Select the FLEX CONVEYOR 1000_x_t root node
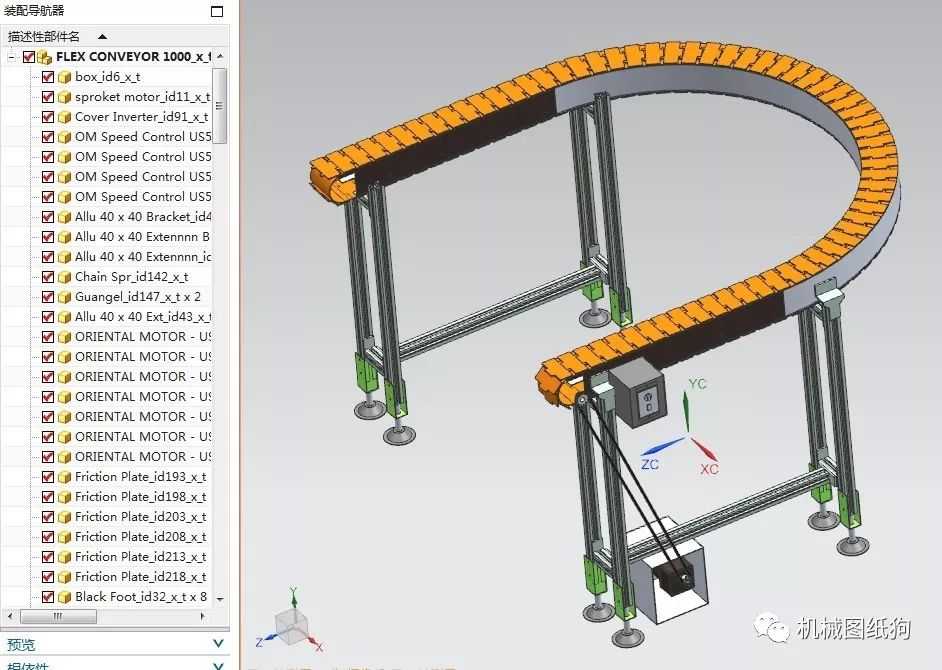Screen dimensions: 942x670 [x=133, y=56]
